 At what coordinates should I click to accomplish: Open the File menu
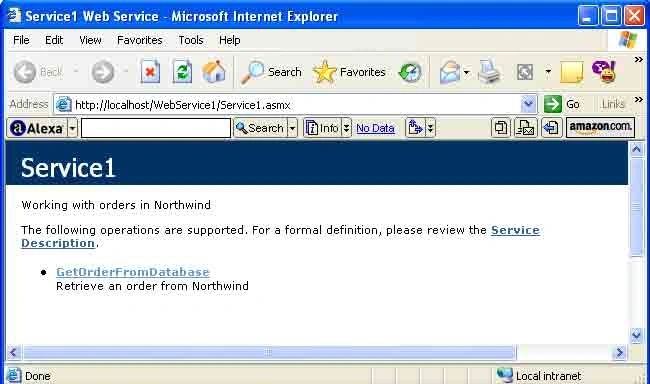pos(21,40)
